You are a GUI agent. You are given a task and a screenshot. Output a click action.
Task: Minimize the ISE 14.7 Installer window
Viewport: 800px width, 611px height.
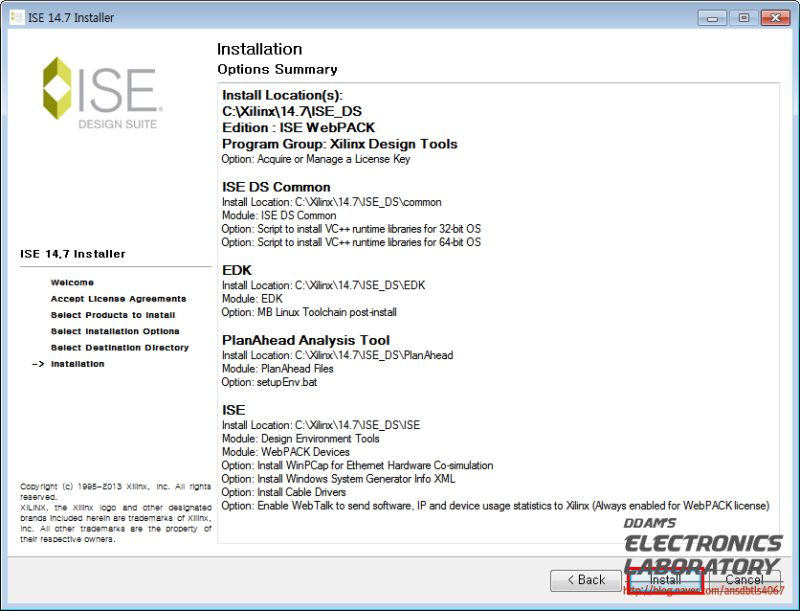(x=710, y=17)
